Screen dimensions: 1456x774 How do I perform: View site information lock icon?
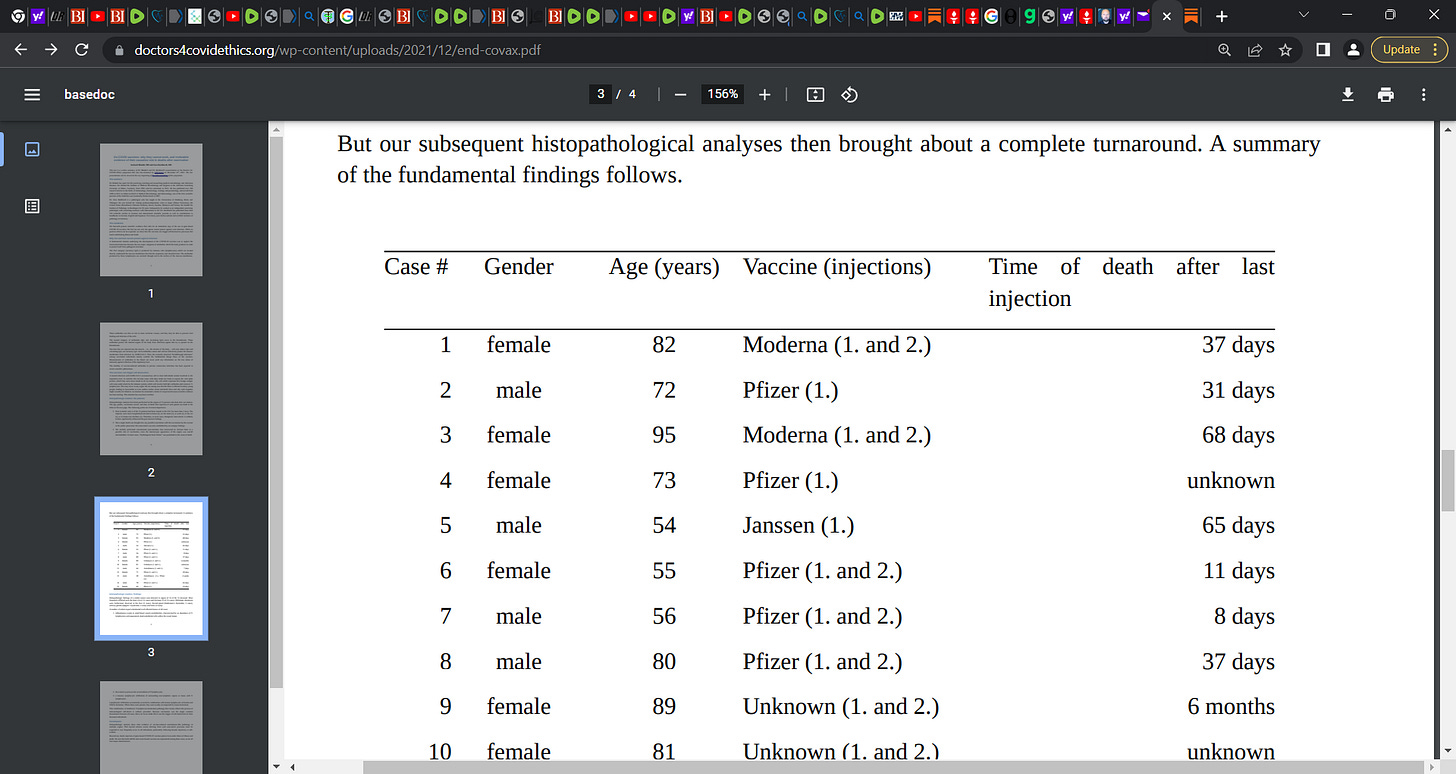(120, 49)
